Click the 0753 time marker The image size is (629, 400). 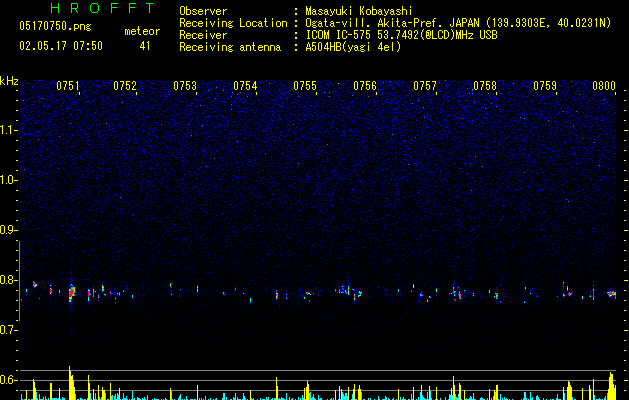[185, 85]
